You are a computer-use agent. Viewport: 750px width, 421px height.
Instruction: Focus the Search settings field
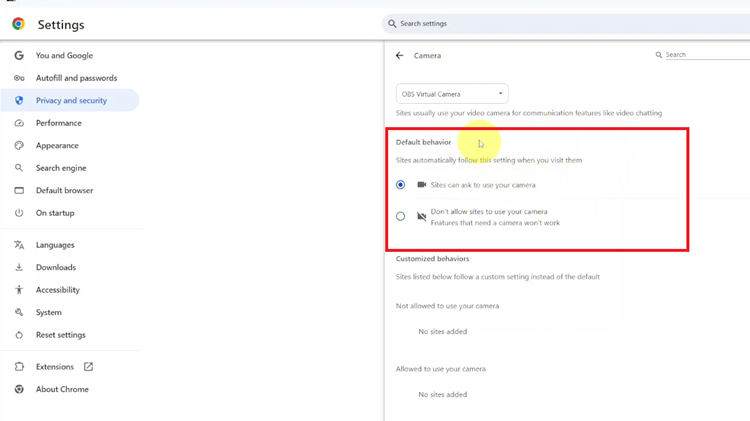click(566, 23)
